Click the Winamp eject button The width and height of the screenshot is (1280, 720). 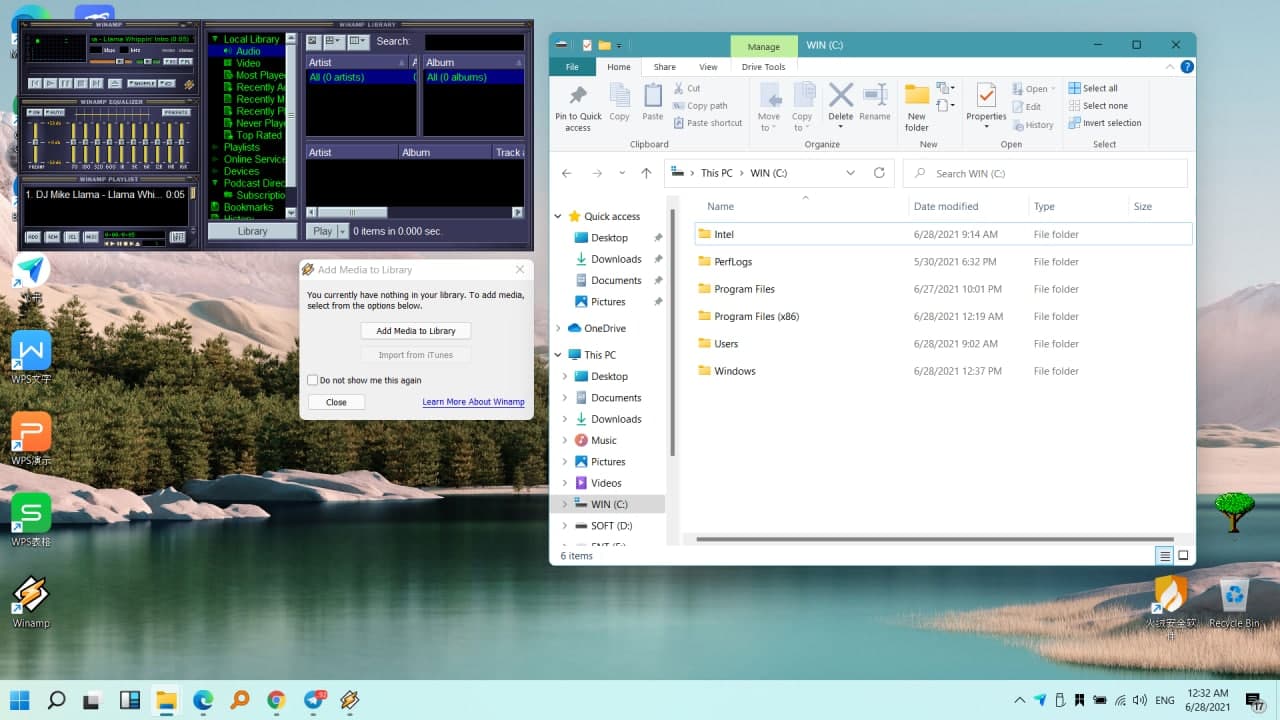pyautogui.click(x=115, y=83)
